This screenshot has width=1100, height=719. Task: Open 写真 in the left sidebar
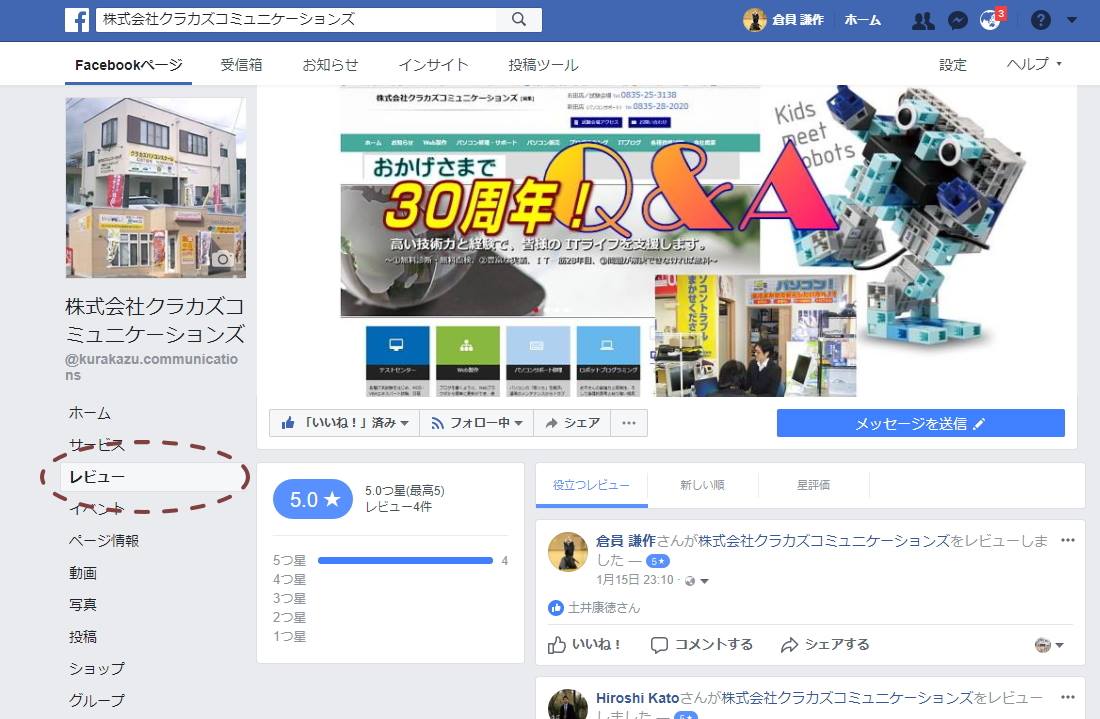click(83, 605)
